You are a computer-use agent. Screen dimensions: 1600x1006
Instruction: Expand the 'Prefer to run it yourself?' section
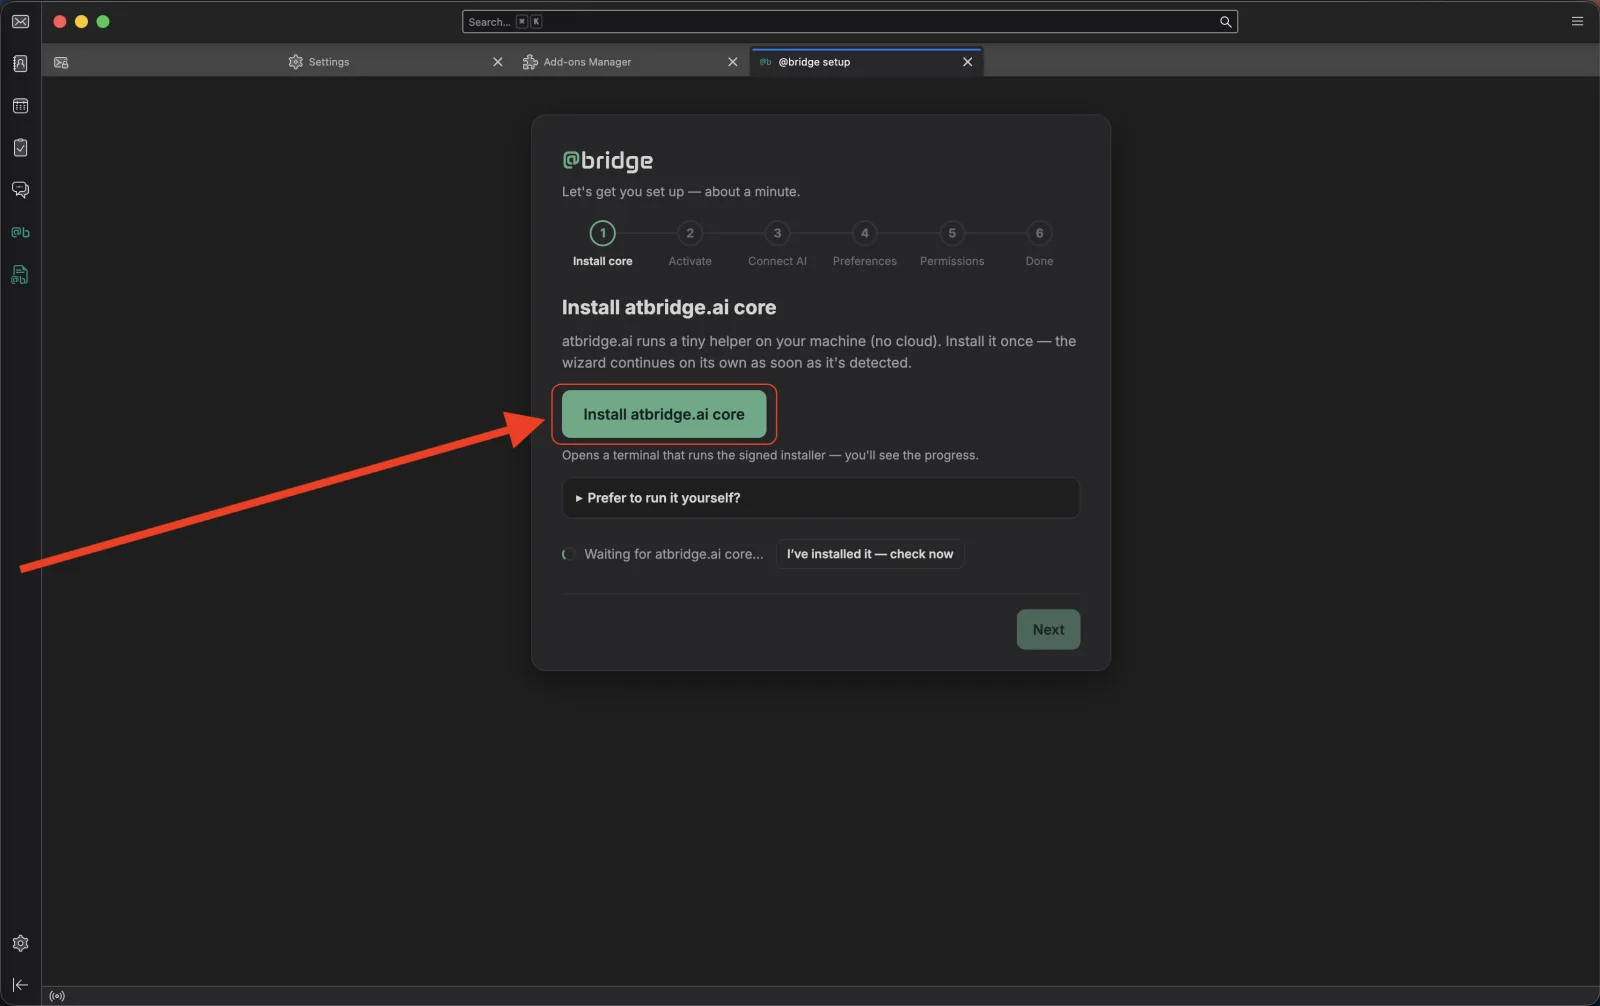click(821, 498)
